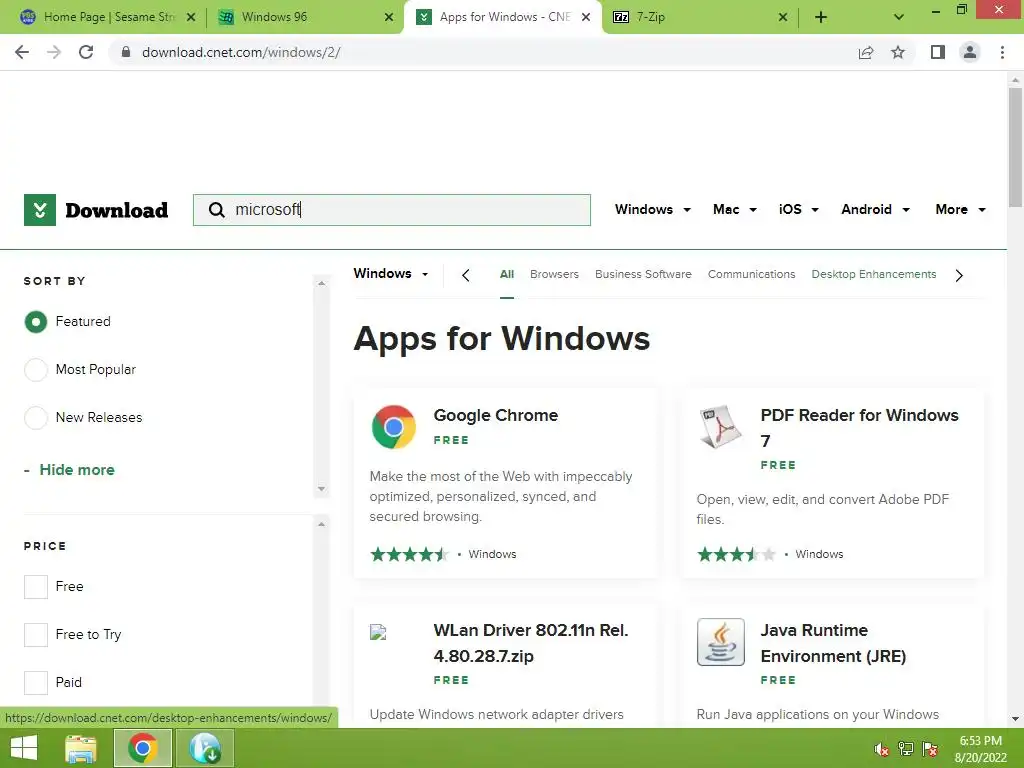Click the download manager taskbar icon
Viewport: 1024px width, 768px height.
pyautogui.click(x=206, y=748)
